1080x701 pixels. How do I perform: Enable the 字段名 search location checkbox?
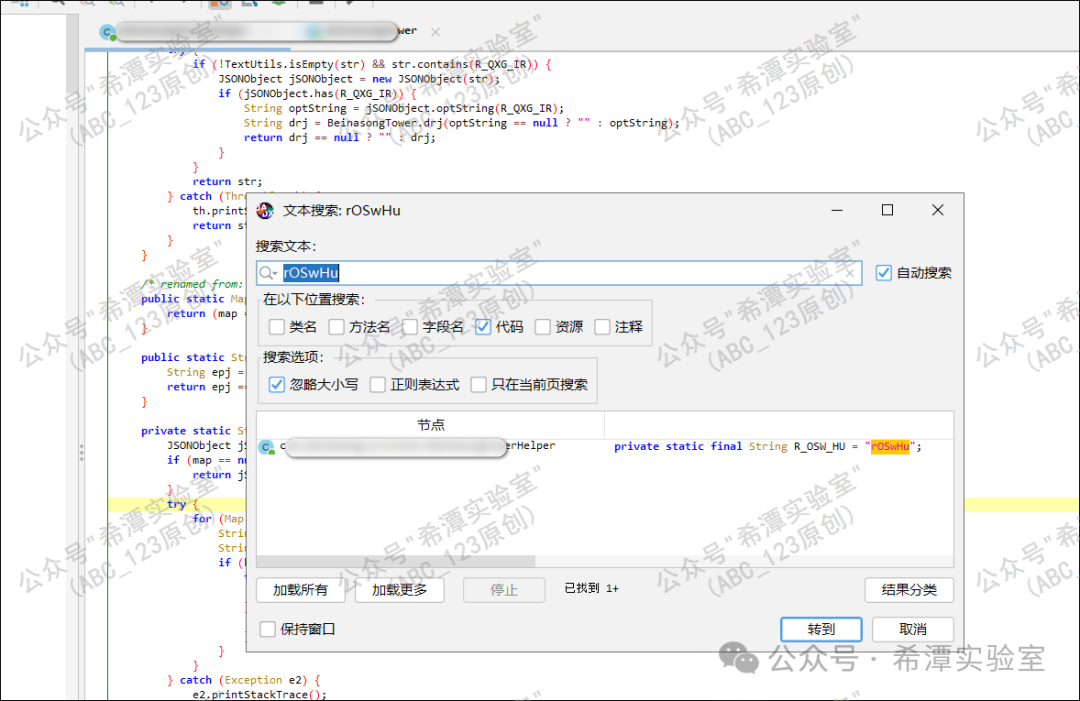410,326
